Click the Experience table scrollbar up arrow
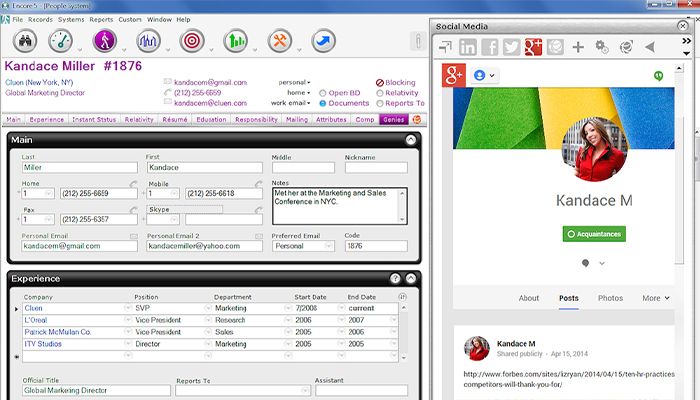This screenshot has height=400, width=700. [404, 308]
